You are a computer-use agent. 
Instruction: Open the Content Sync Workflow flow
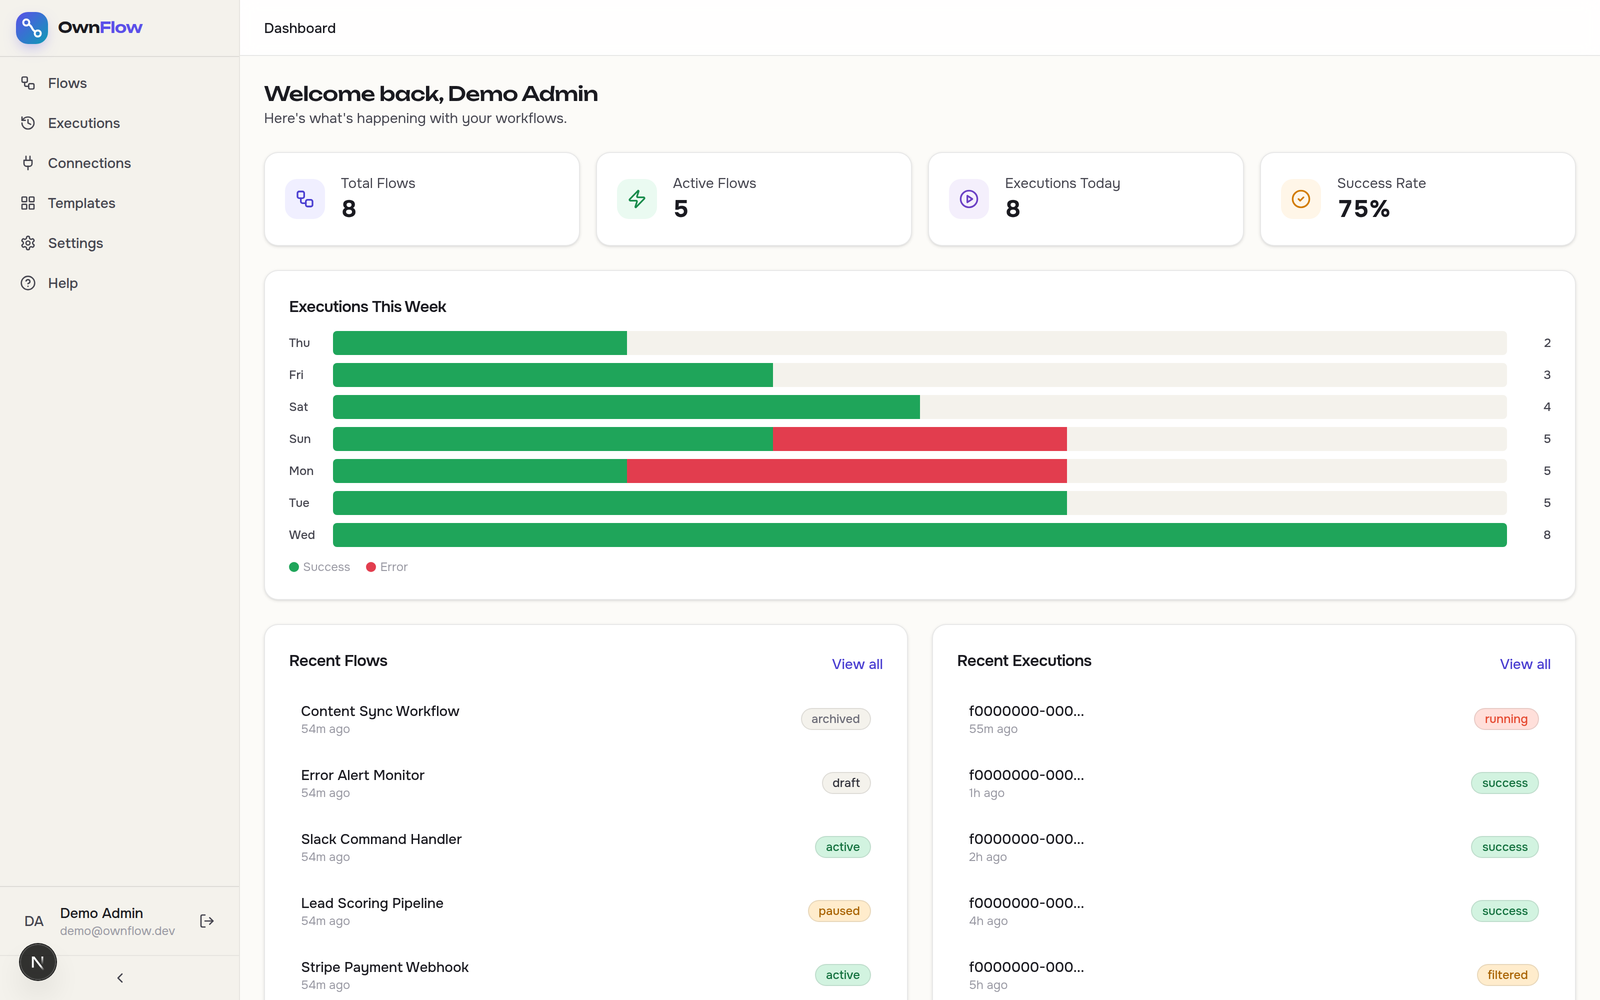pyautogui.click(x=586, y=719)
